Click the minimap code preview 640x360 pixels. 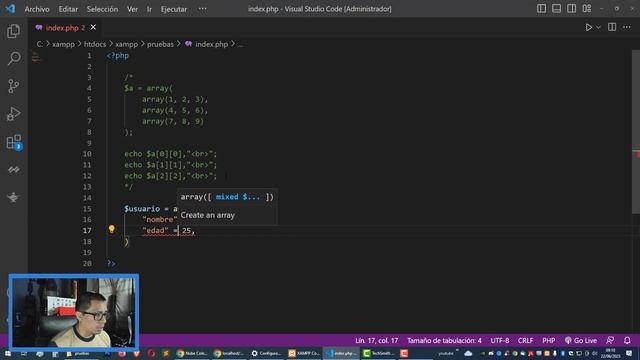click(36, 57)
